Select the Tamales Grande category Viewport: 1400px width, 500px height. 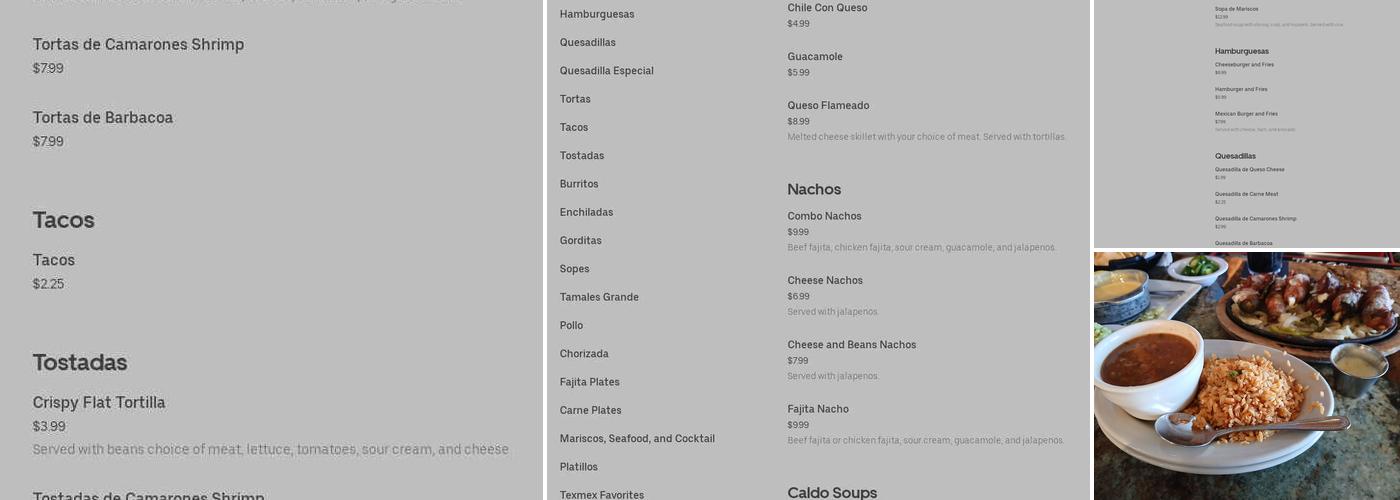coord(599,297)
